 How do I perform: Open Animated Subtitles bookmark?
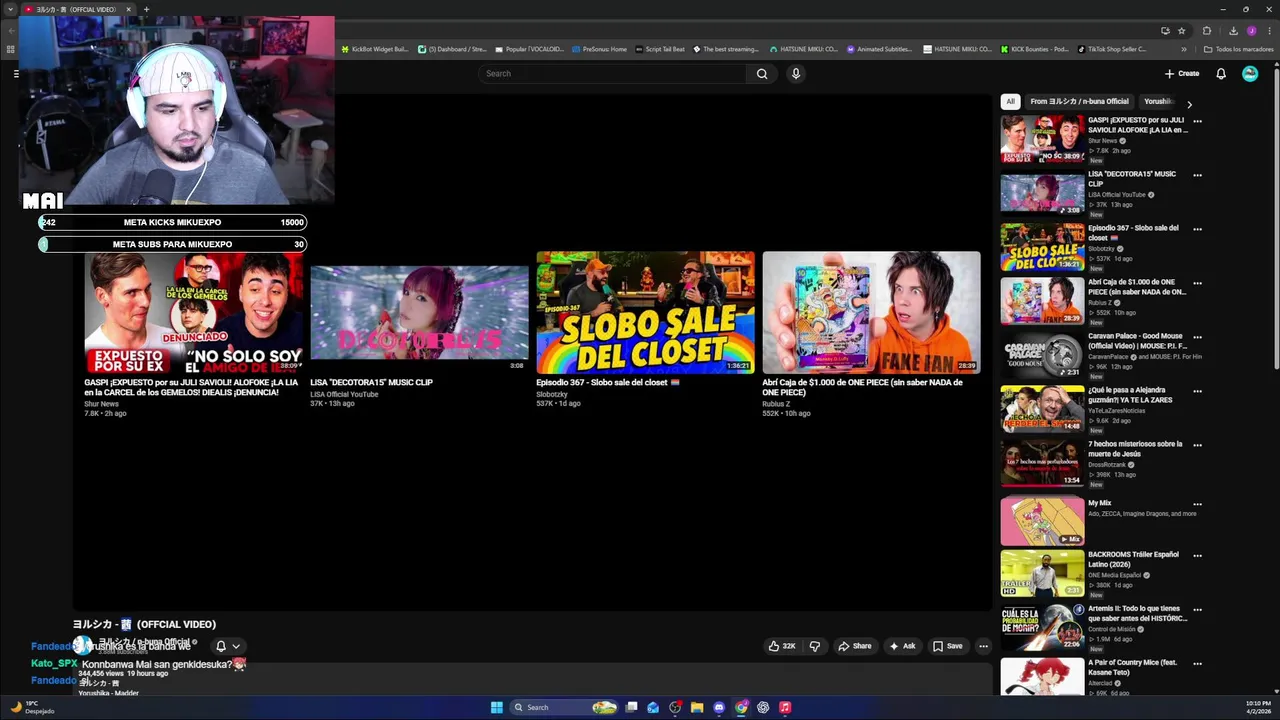(x=879, y=49)
